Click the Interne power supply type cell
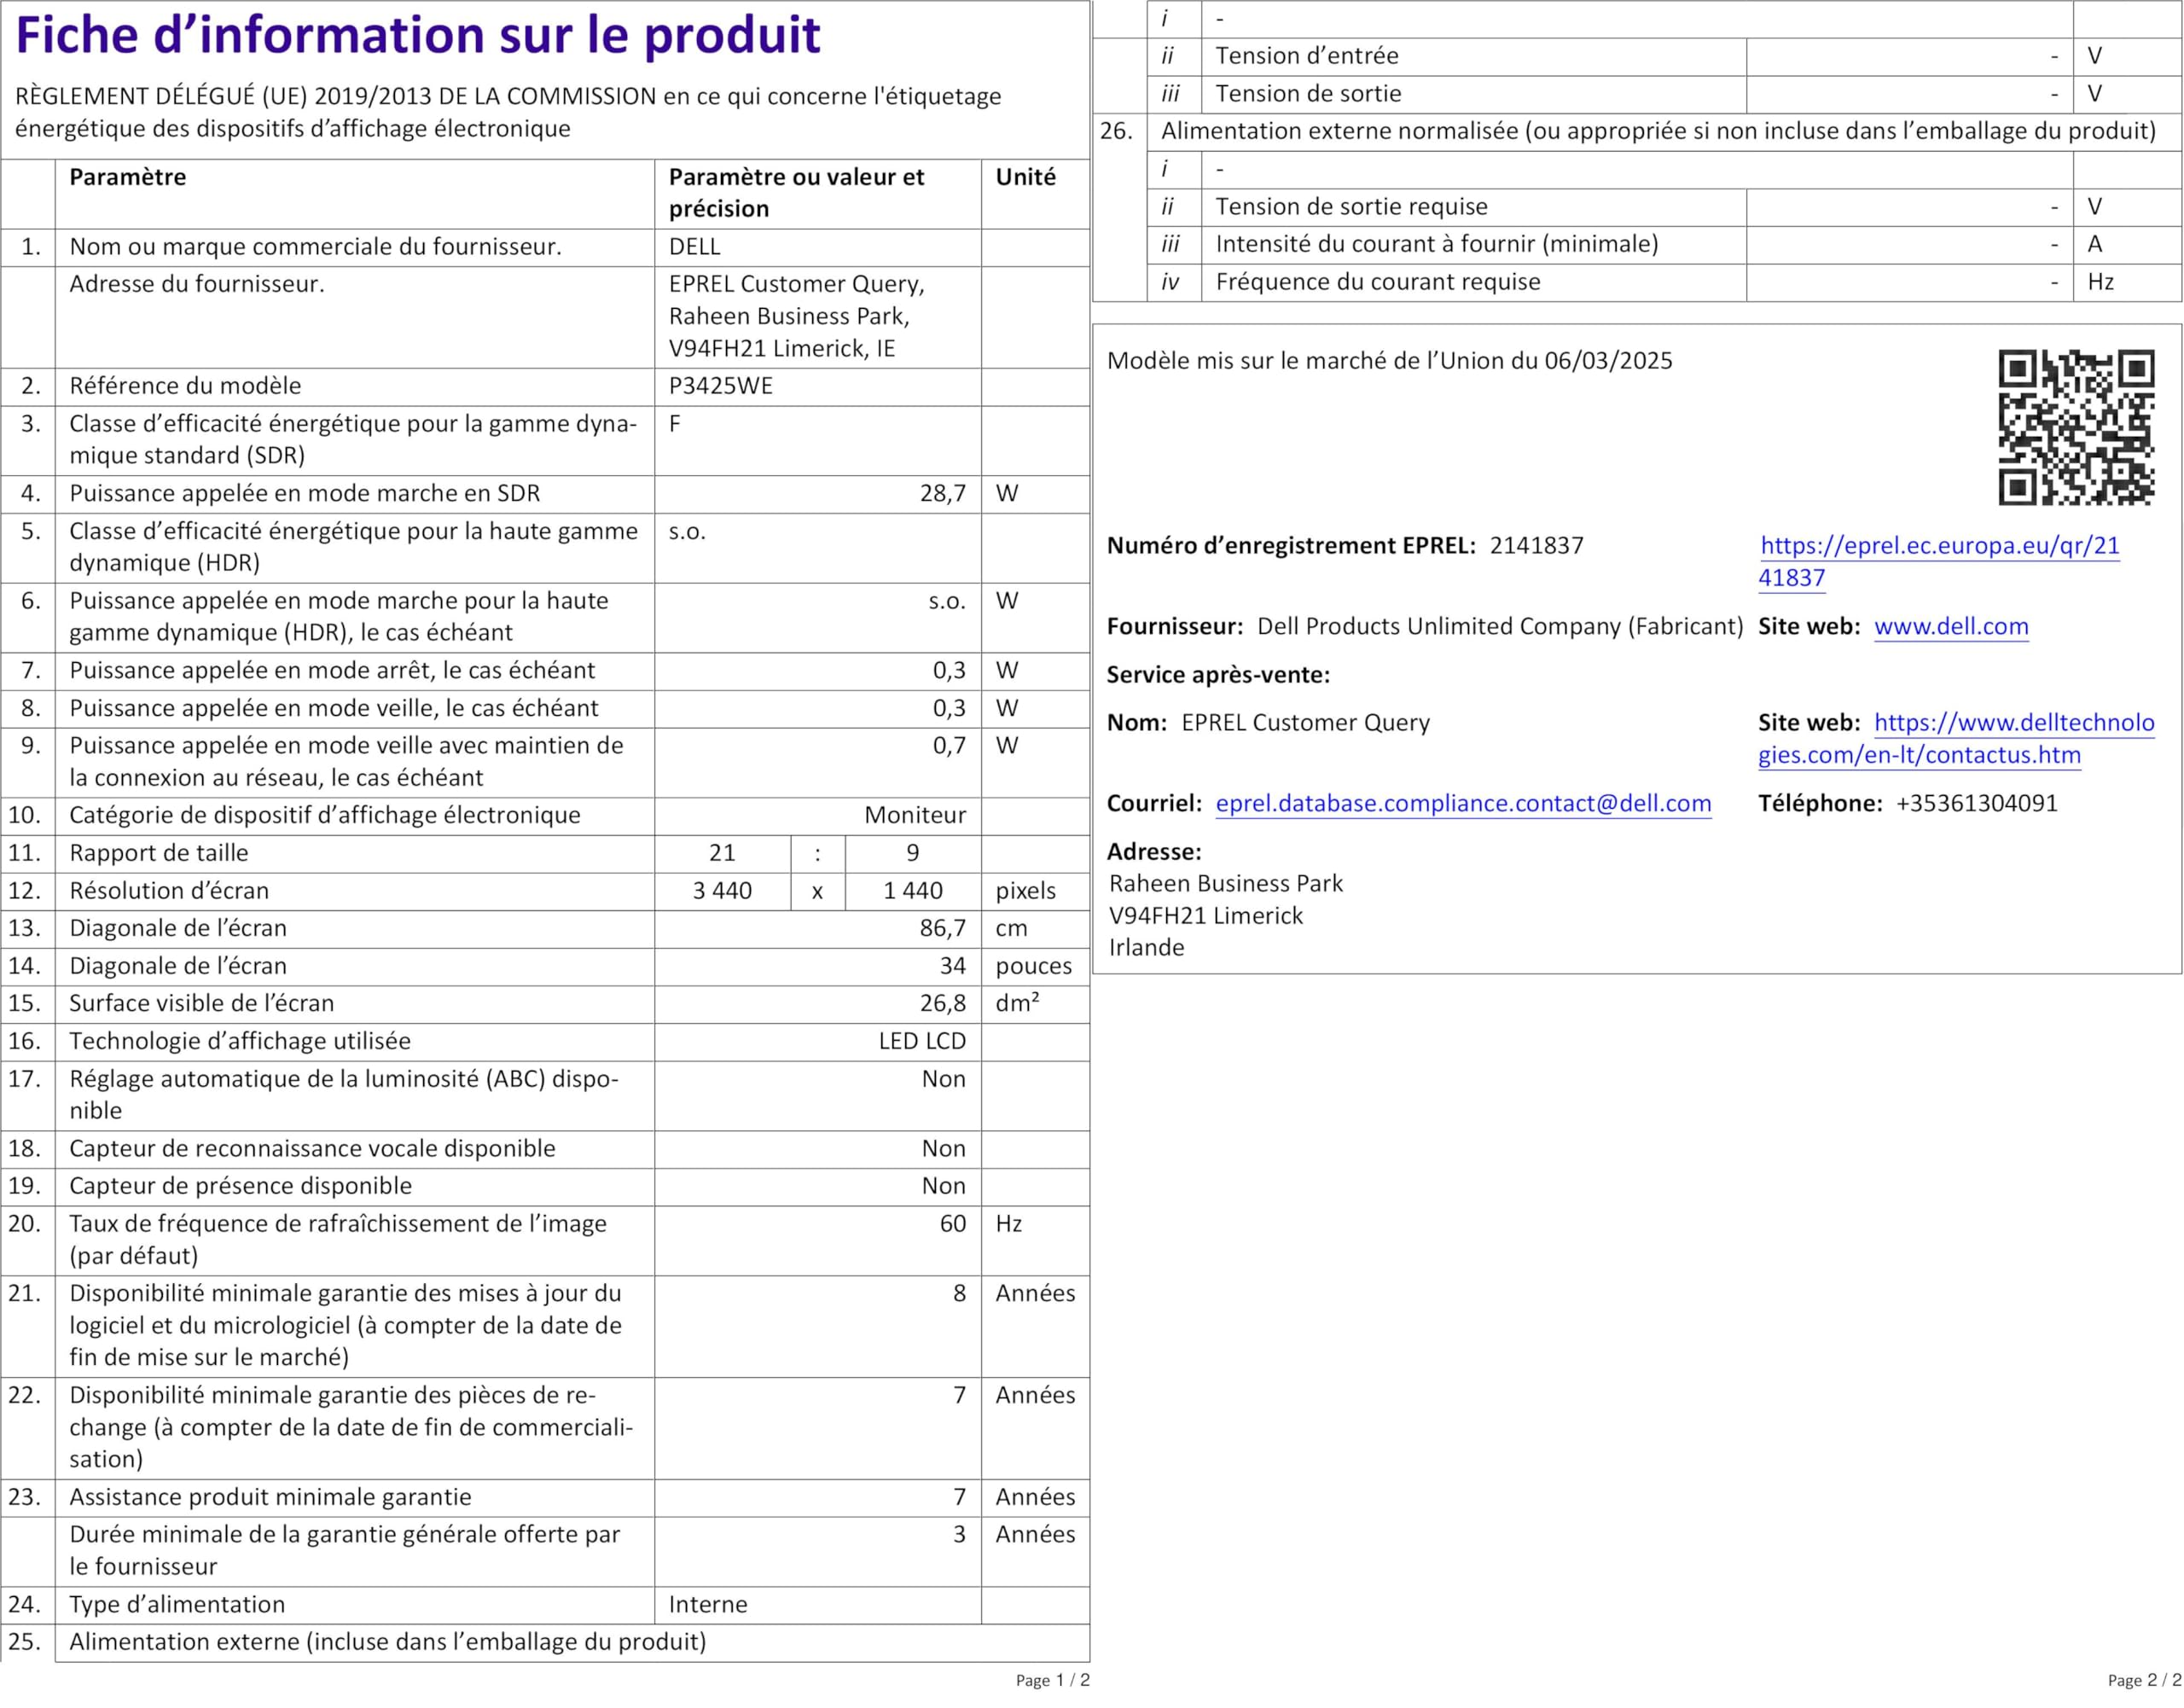 (x=707, y=1605)
